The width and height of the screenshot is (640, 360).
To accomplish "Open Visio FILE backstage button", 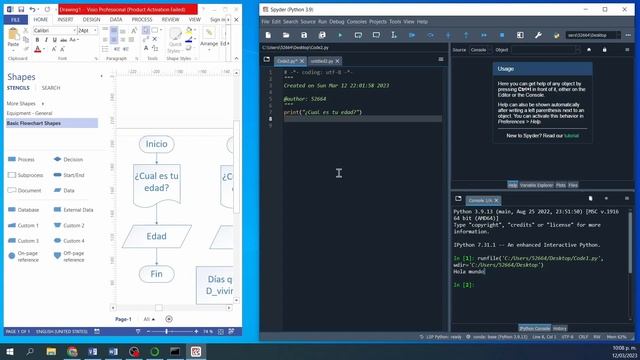I will 16,20.
